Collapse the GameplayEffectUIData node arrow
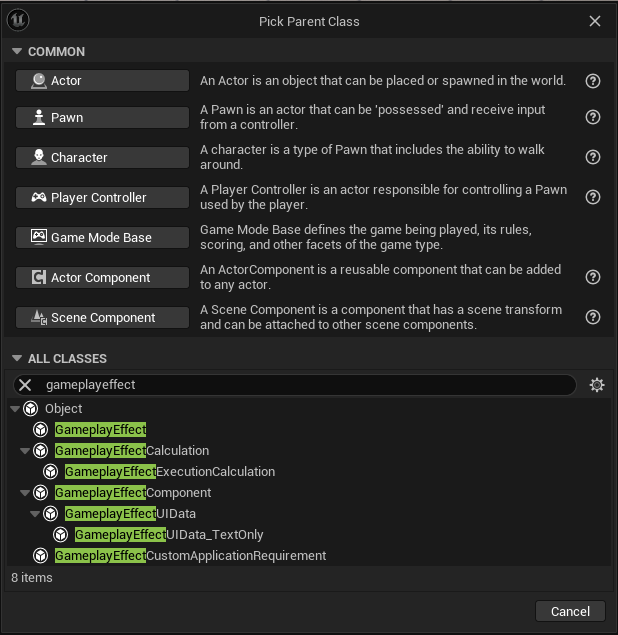This screenshot has height=635, width=618. 35,514
